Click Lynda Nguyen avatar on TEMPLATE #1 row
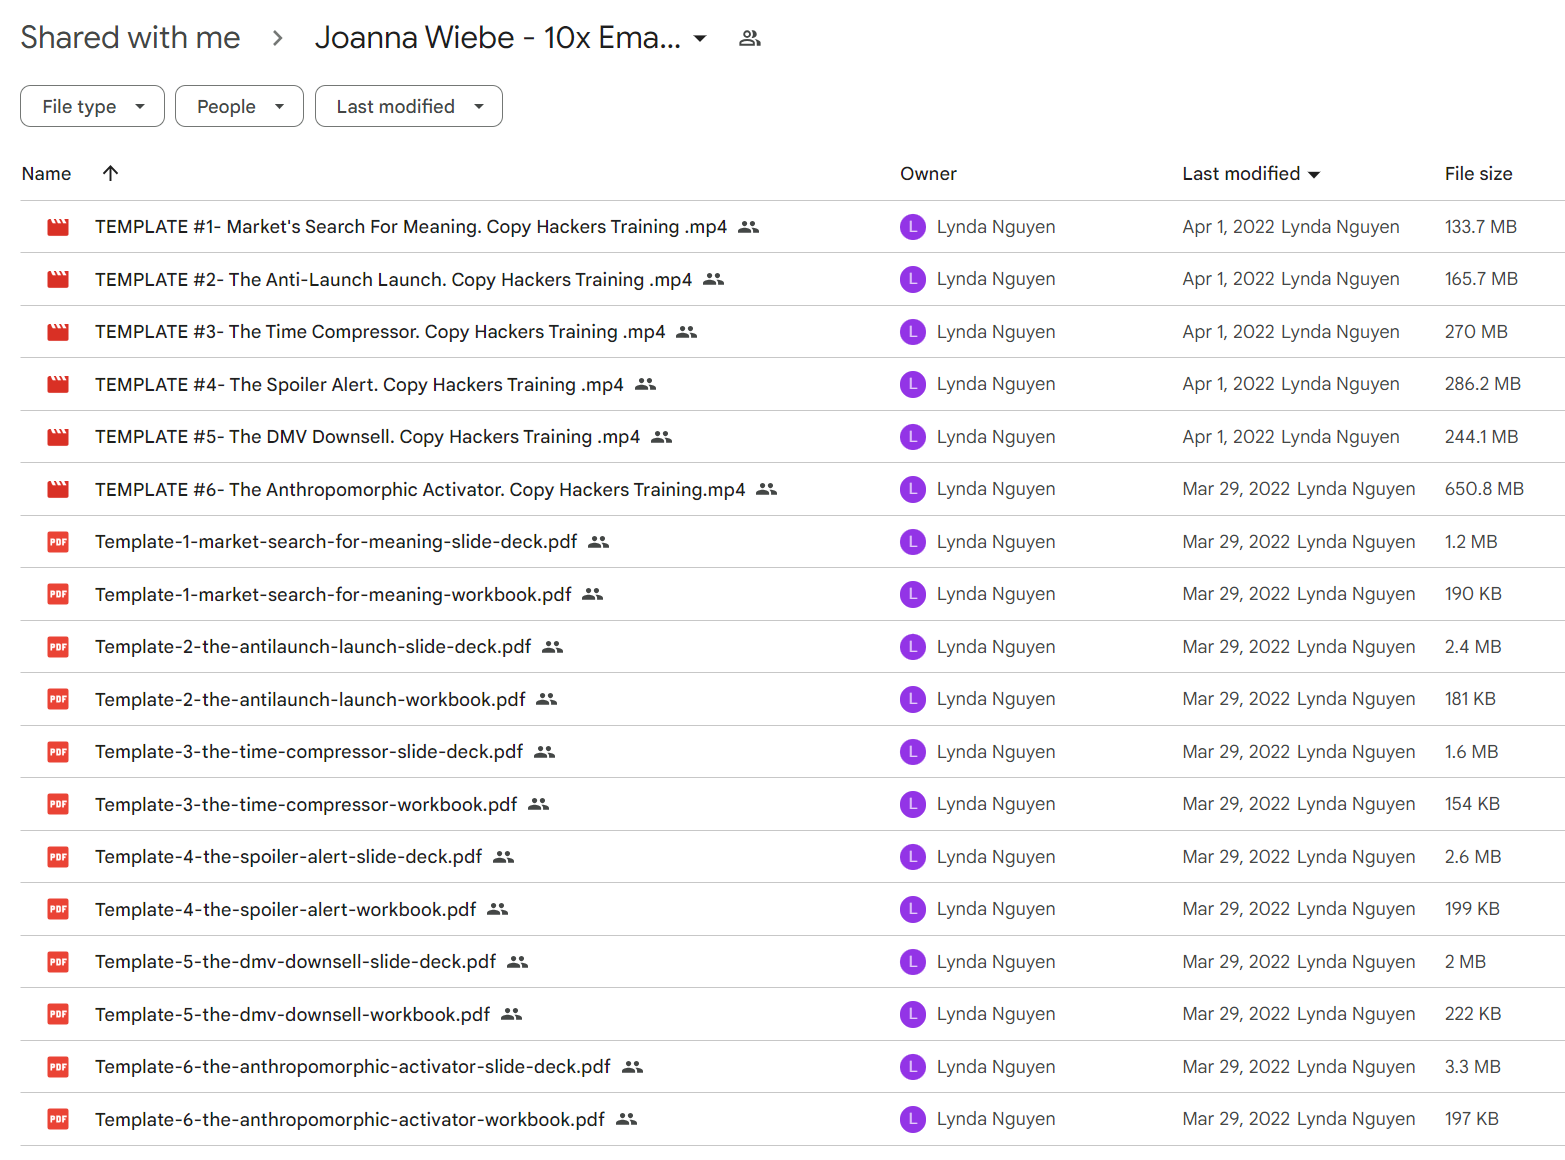 pyautogui.click(x=913, y=227)
